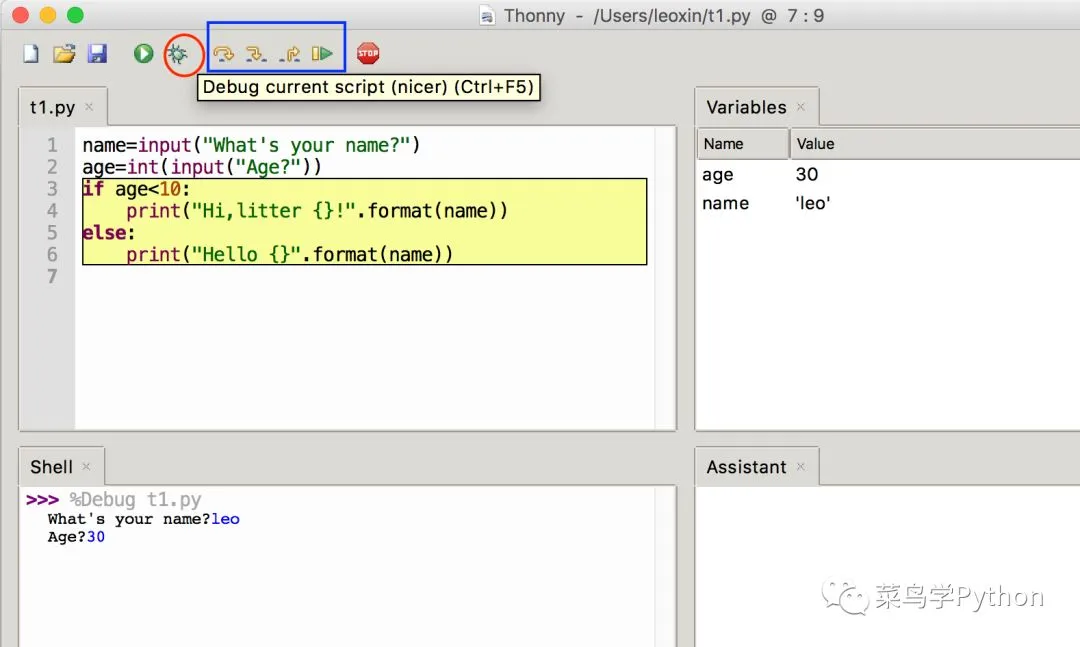Close the Assistant panel tab
The height and width of the screenshot is (647, 1080).
click(x=801, y=467)
